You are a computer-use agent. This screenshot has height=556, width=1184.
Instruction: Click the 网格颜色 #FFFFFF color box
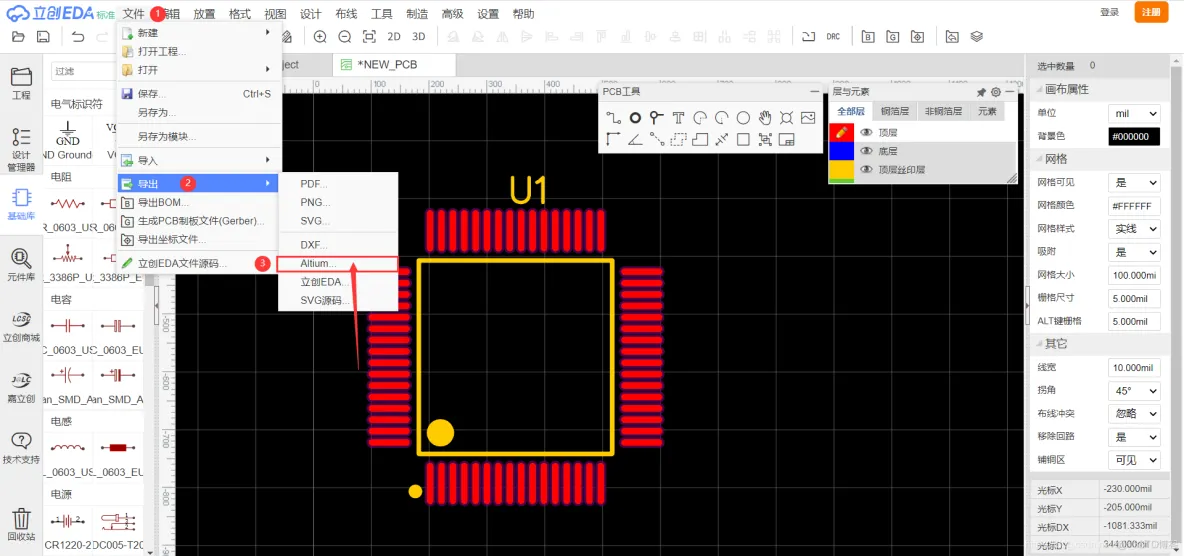[x=1134, y=205]
